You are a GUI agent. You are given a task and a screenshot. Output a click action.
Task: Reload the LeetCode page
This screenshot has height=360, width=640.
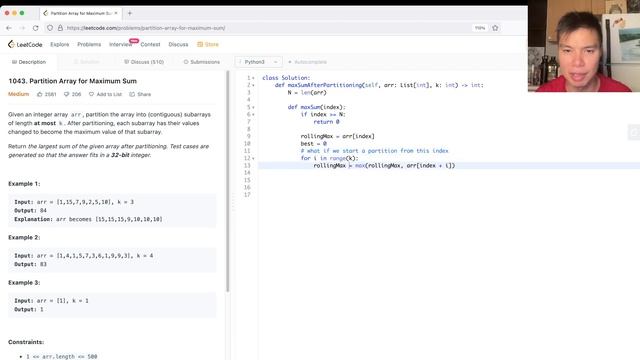pyautogui.click(x=36, y=28)
